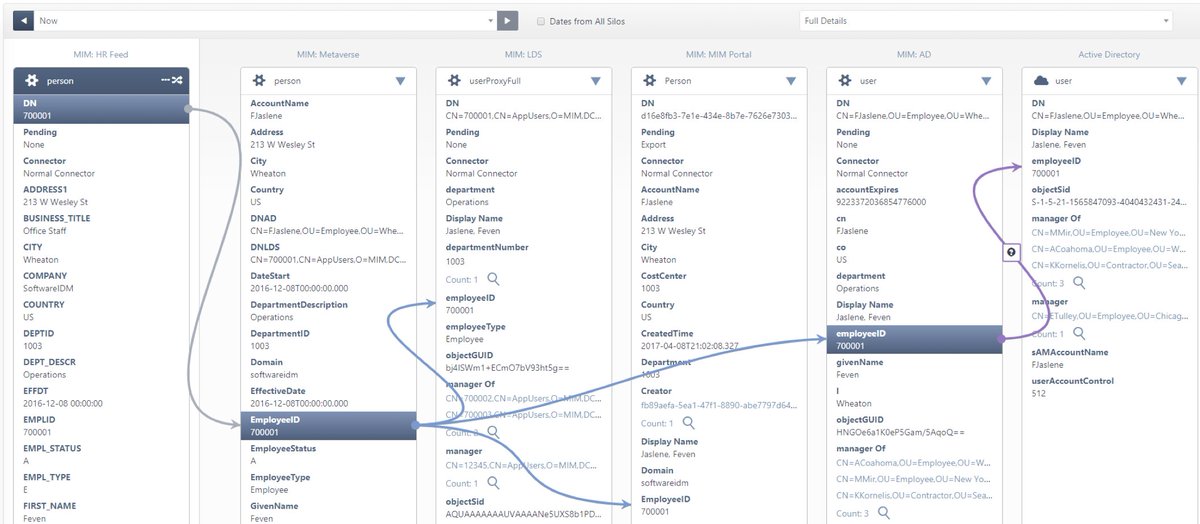1200x524 pixels.
Task: Open the CN=700003 manager Of link
Action: coord(523,414)
